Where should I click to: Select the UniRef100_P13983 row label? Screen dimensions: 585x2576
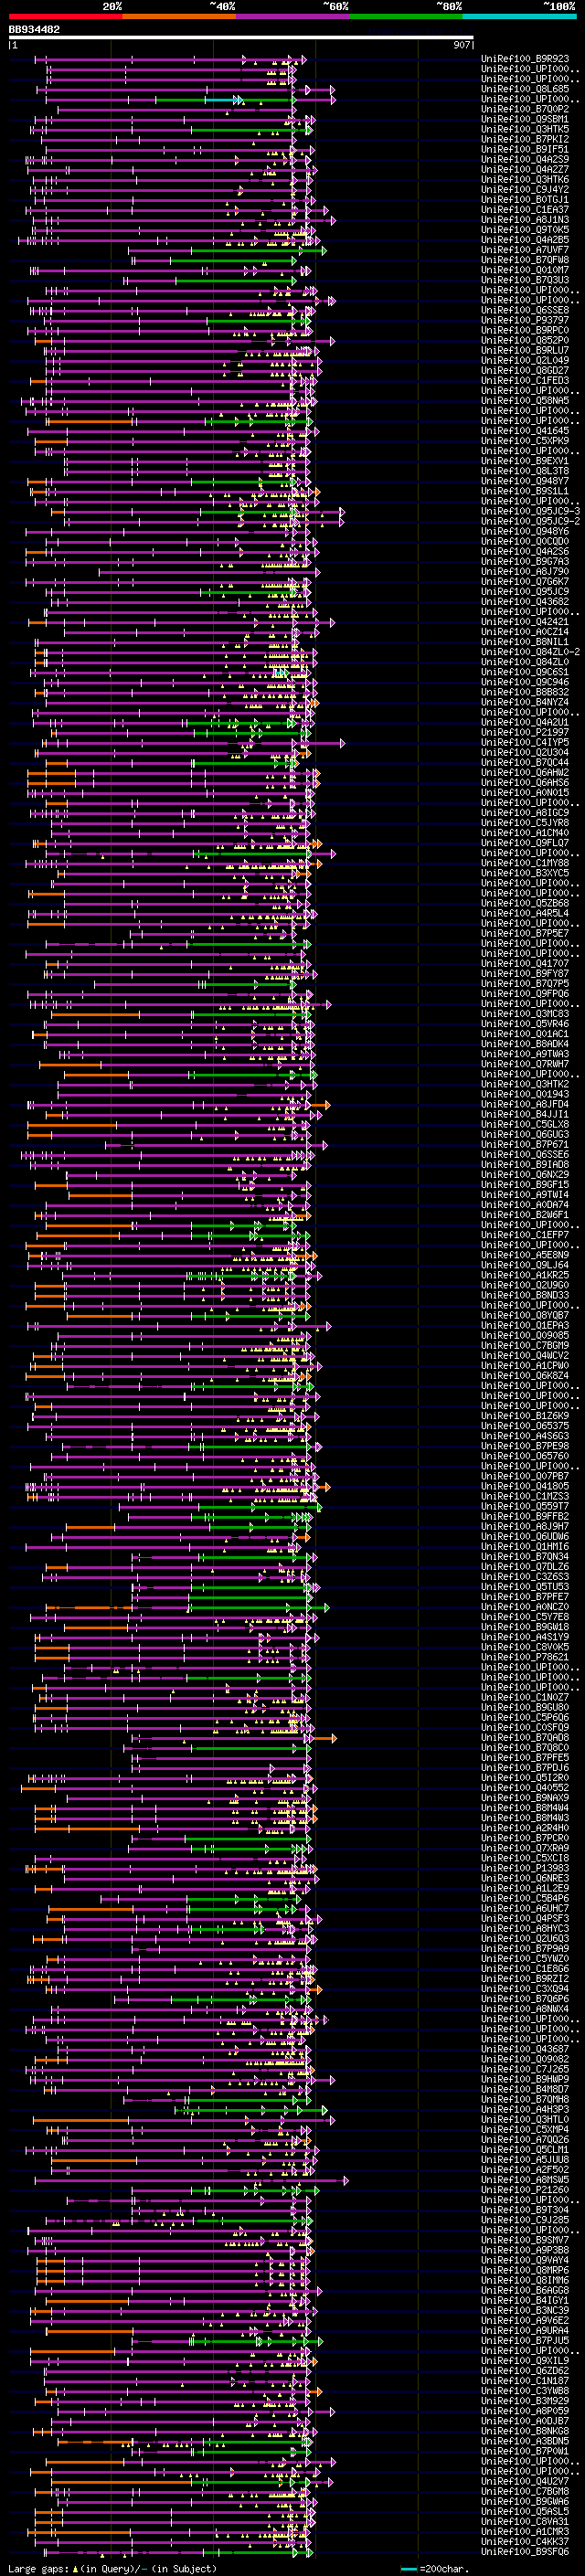(x=525, y=1868)
